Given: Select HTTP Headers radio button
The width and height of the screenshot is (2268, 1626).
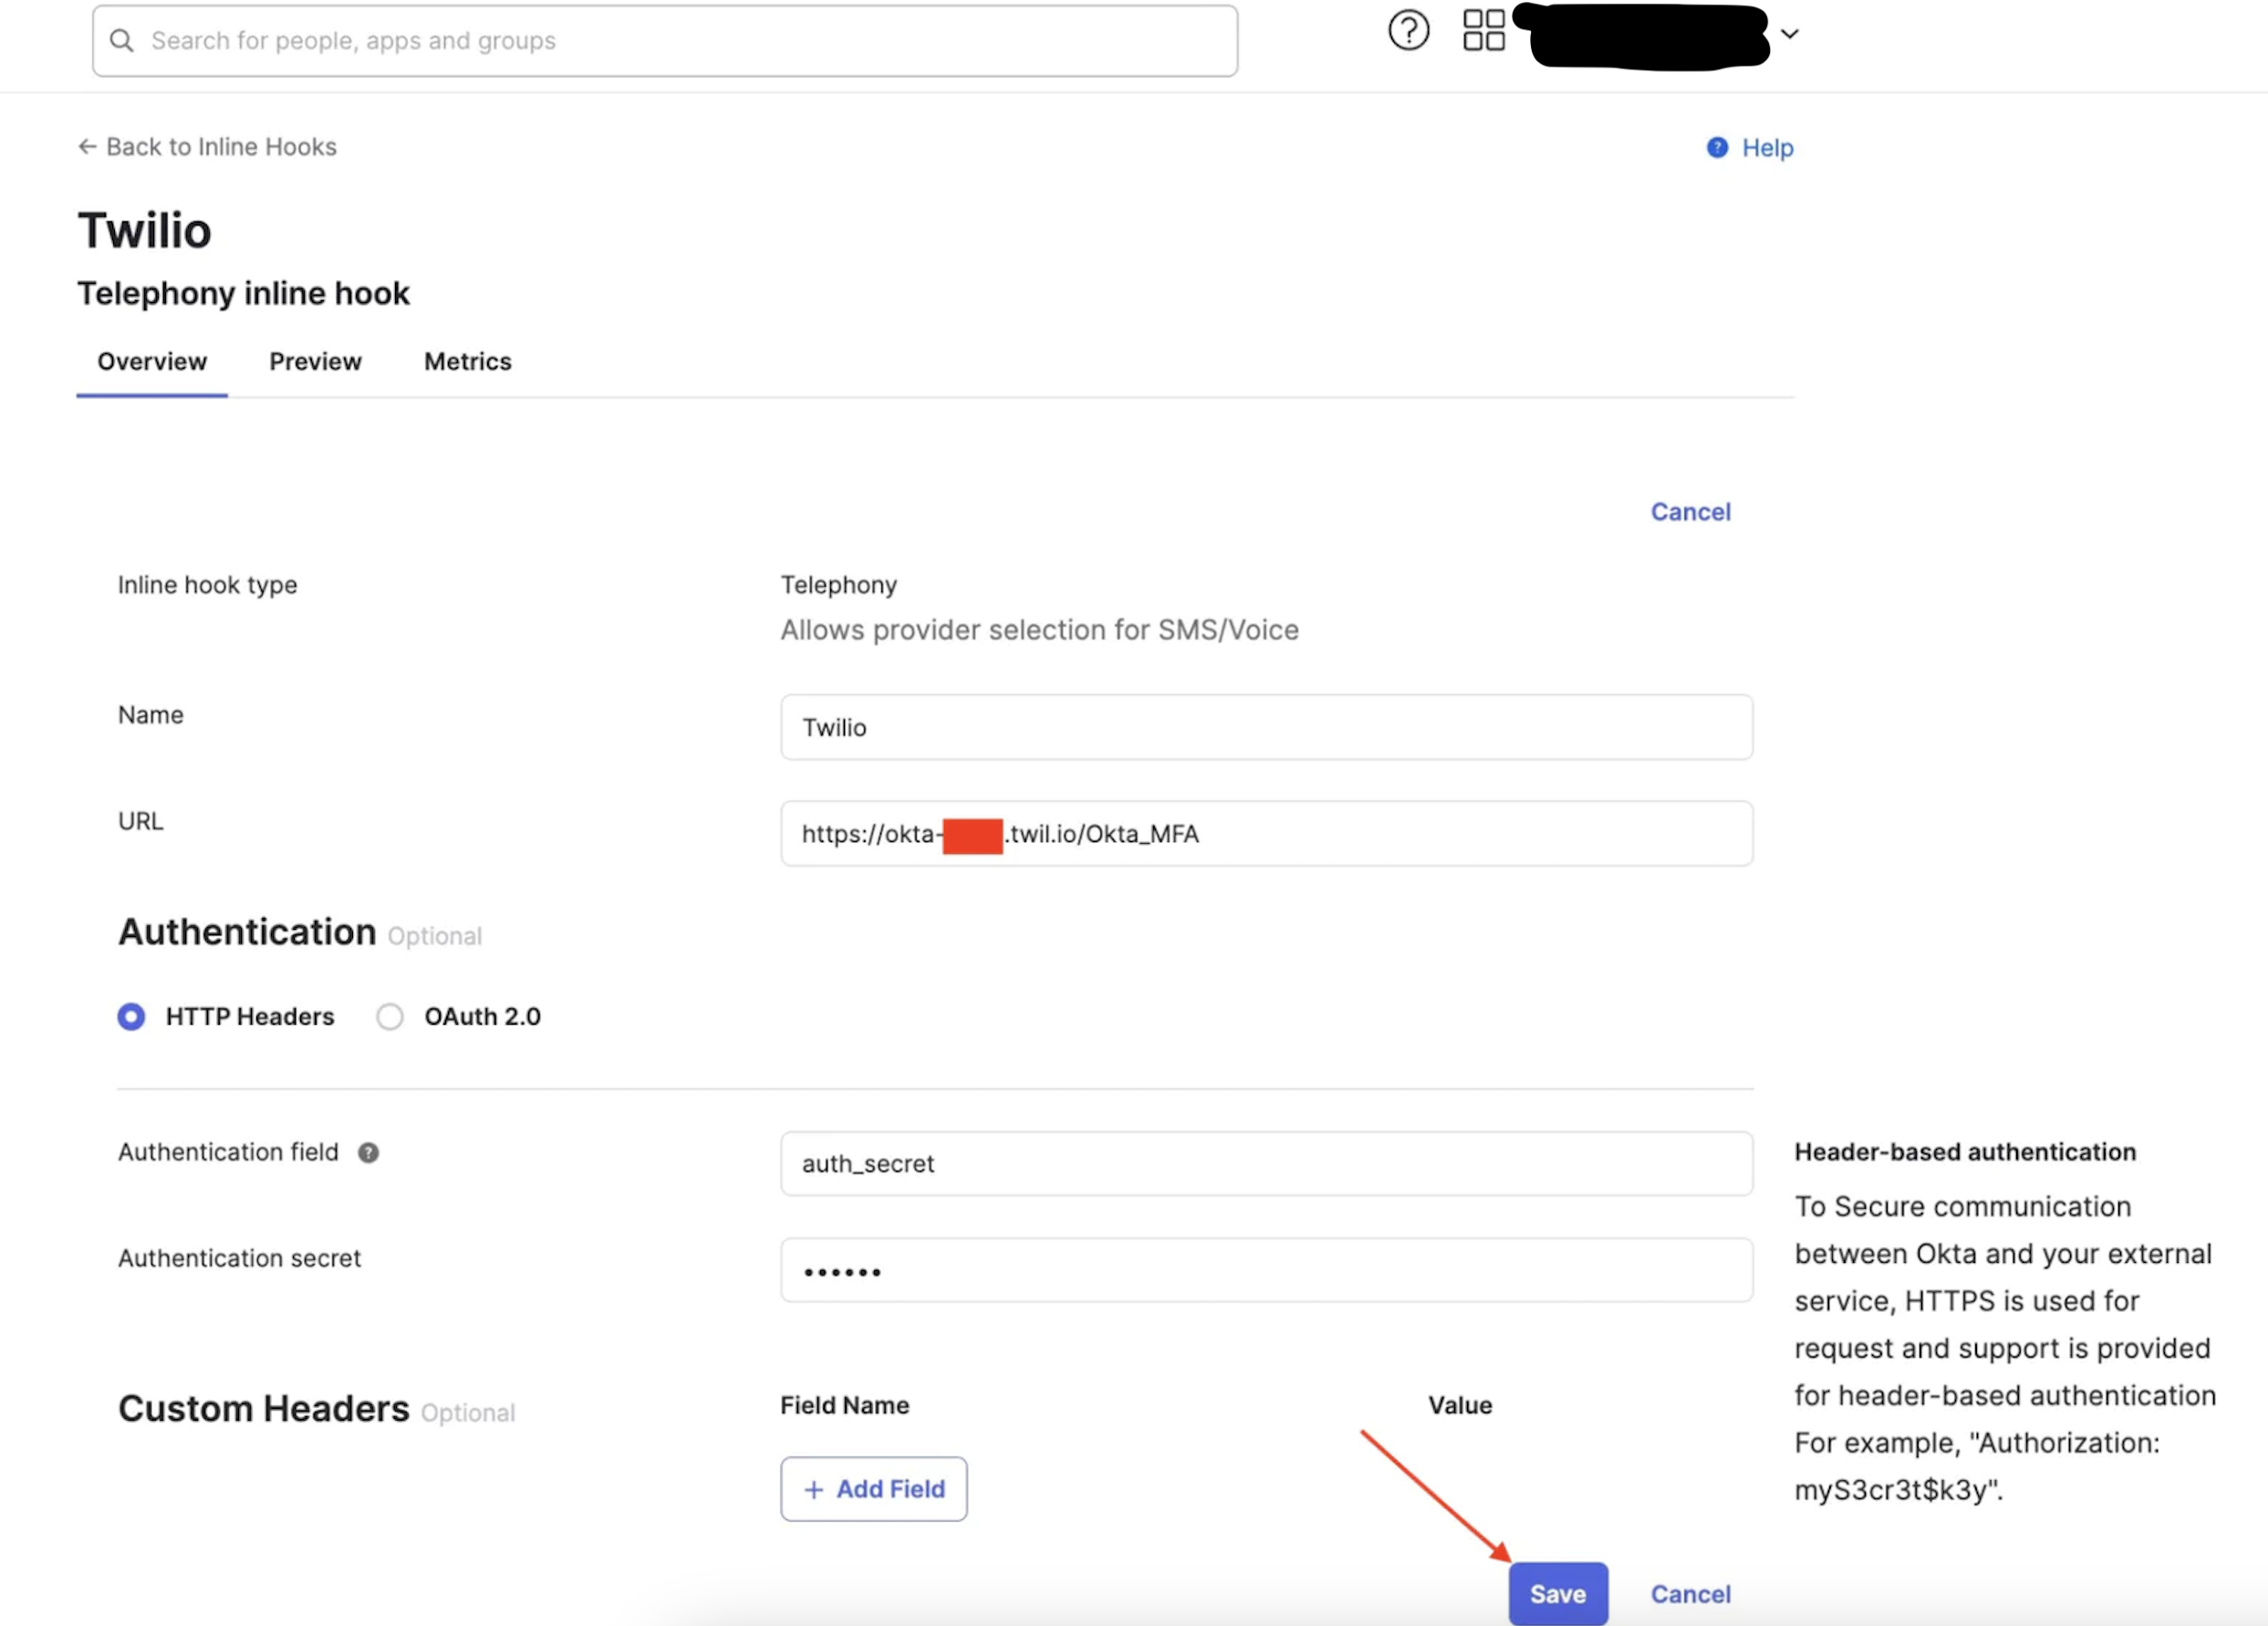Looking at the screenshot, I should tap(131, 1017).
